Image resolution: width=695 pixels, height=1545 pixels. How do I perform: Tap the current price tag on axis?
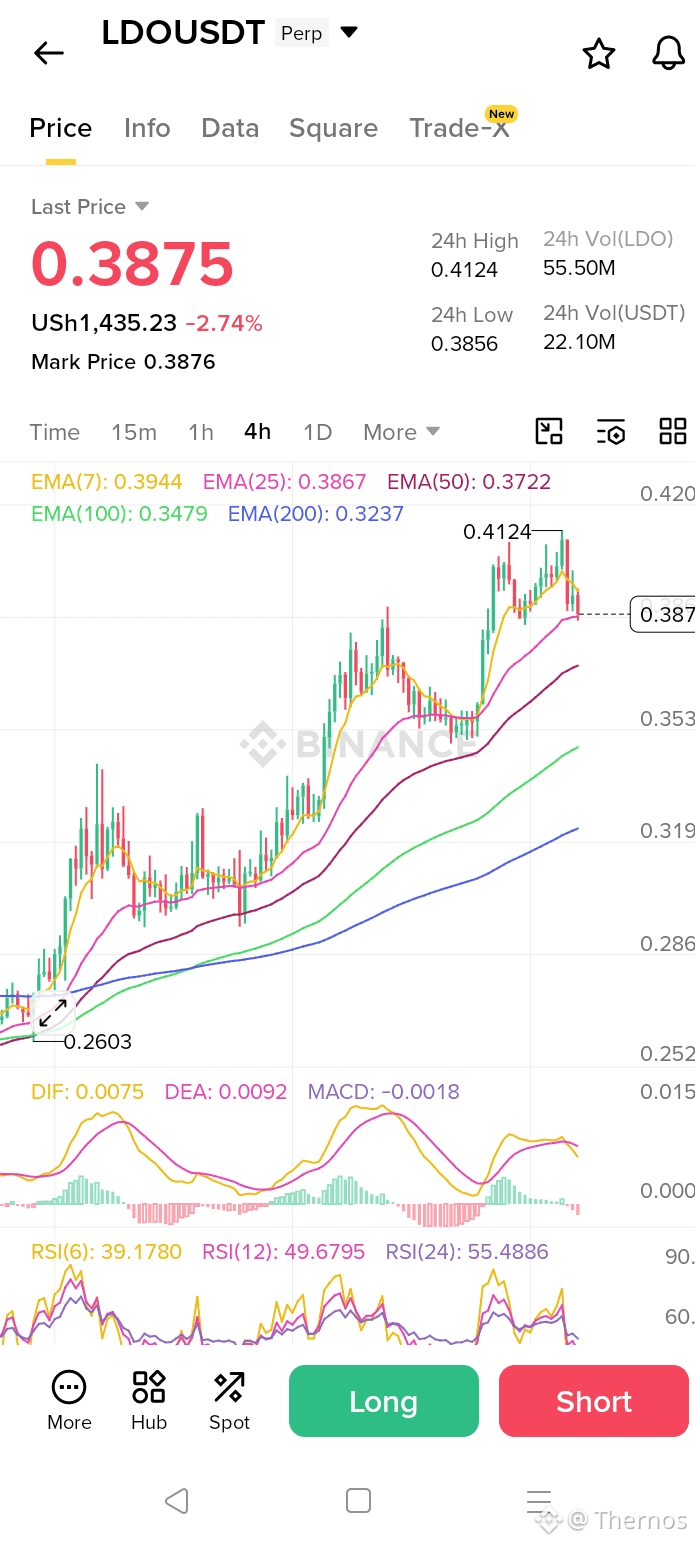[663, 613]
